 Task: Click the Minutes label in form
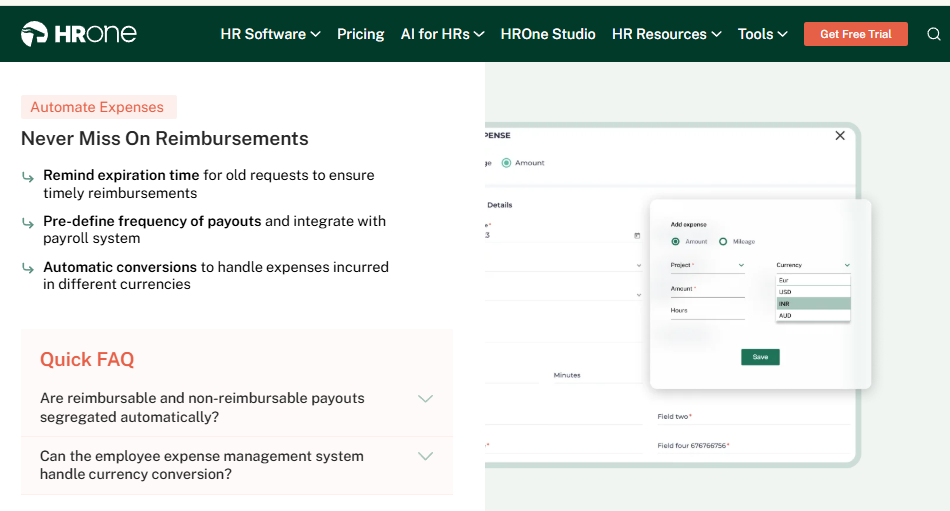click(567, 375)
